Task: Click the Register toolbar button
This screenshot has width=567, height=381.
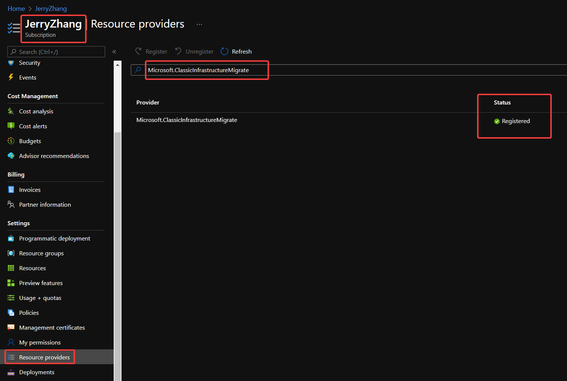Action: tap(151, 52)
